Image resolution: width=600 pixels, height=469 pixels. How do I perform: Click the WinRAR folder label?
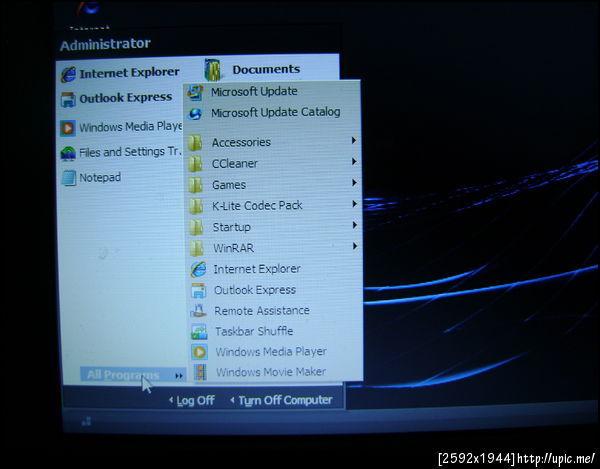tap(233, 248)
